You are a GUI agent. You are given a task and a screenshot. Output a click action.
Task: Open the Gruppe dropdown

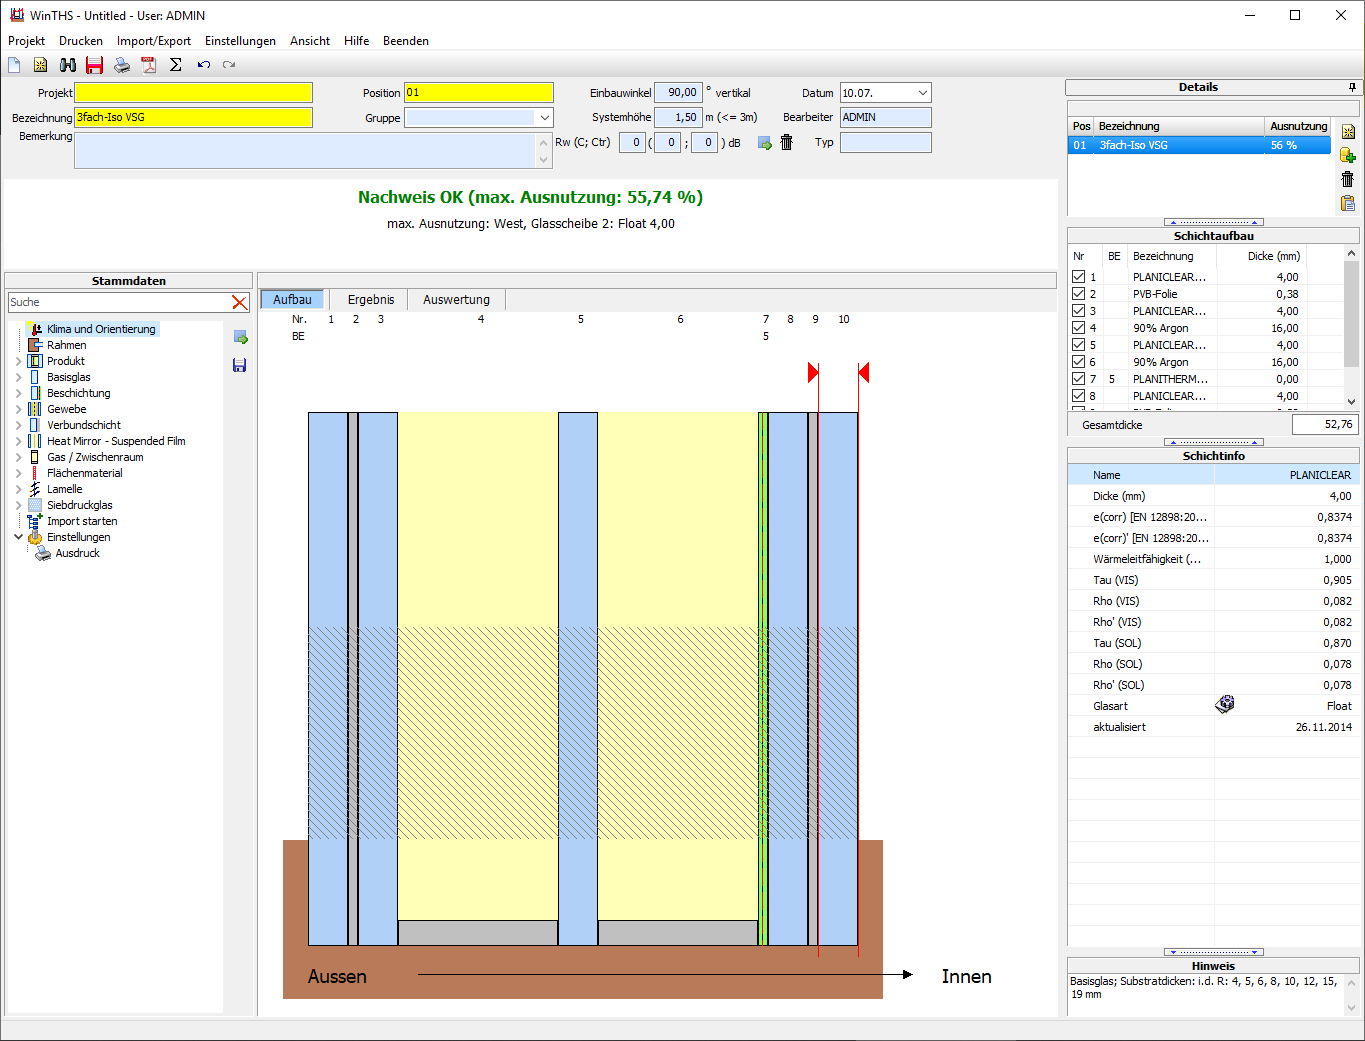click(x=544, y=118)
